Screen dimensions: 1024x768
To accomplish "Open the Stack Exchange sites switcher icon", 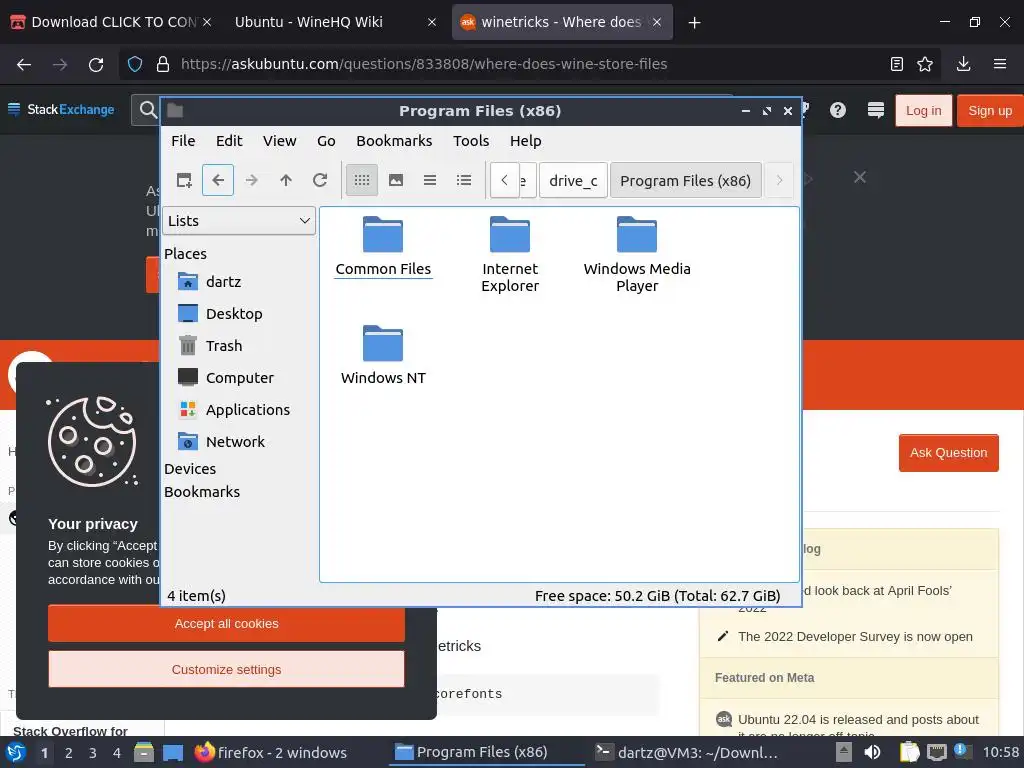I will [876, 110].
